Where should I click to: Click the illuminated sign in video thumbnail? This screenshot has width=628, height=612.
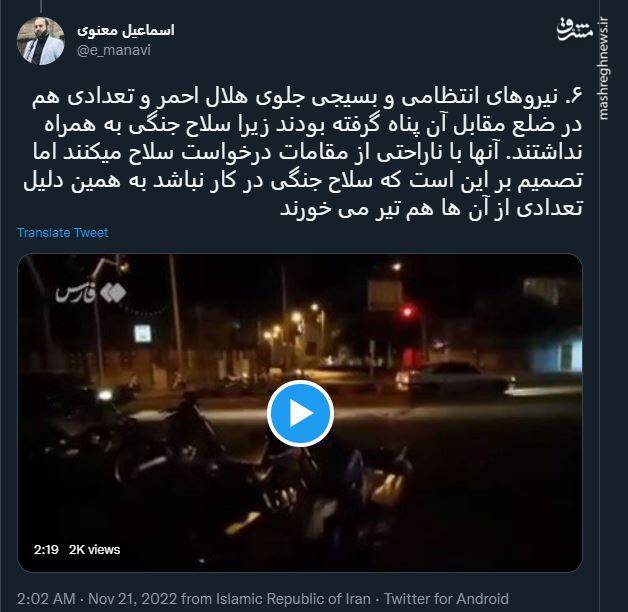[x=143, y=333]
